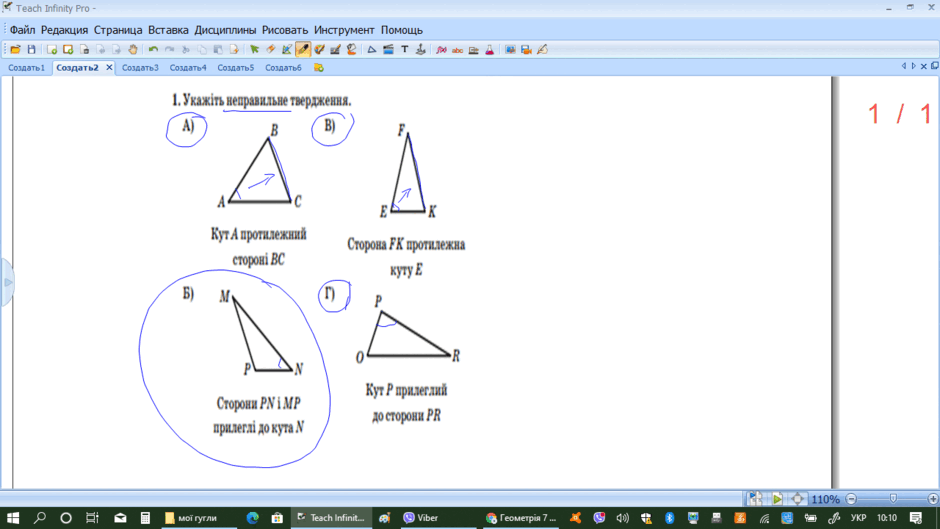The height and width of the screenshot is (529, 940).
Task: Click the Bluetooth tray icon
Action: [x=669, y=518]
